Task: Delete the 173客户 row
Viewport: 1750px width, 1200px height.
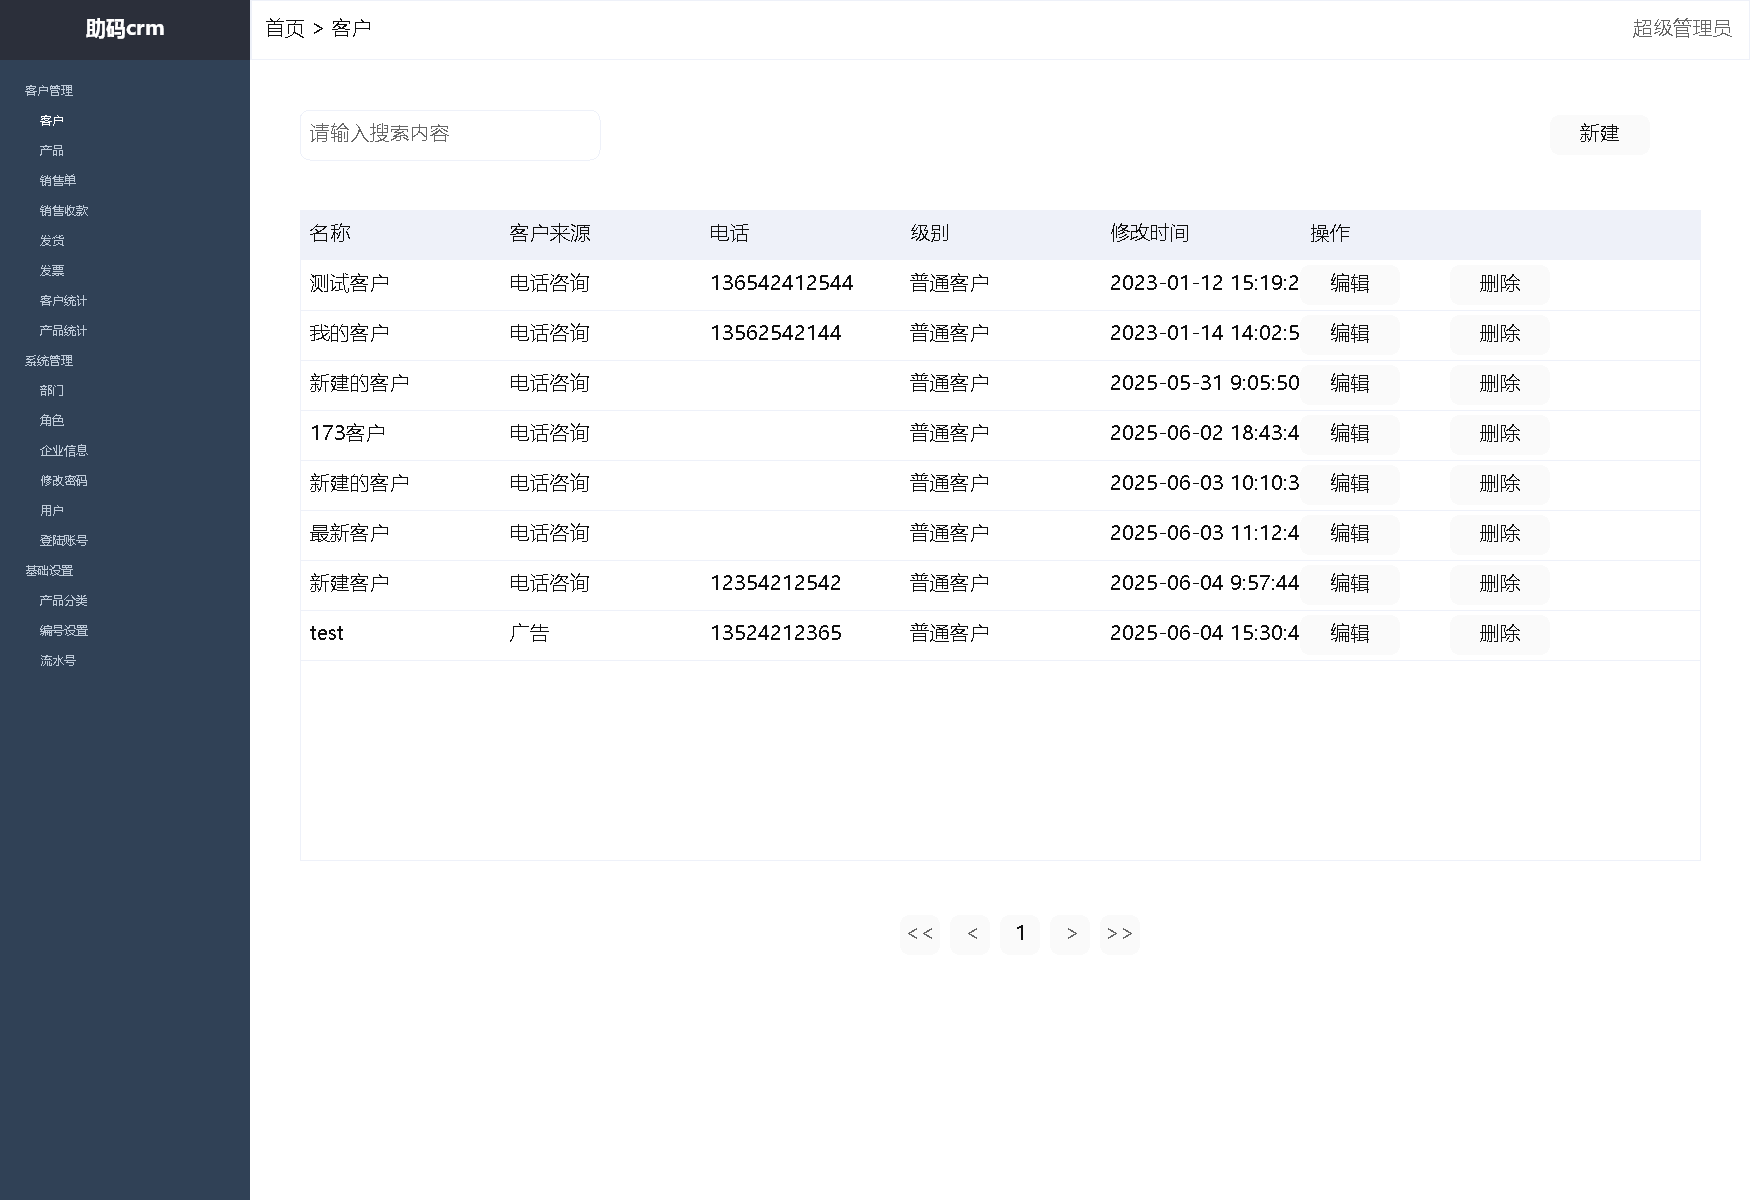Action: pyautogui.click(x=1500, y=434)
